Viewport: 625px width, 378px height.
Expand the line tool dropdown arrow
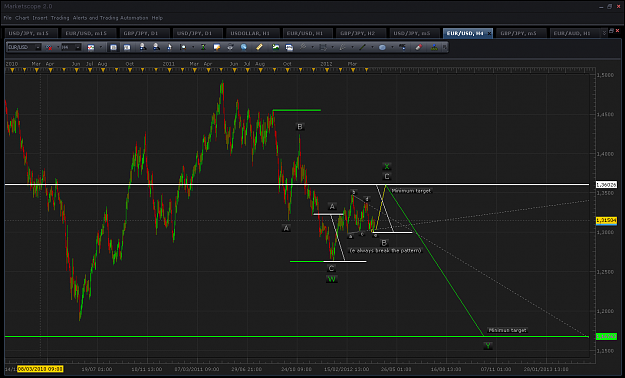372,47
